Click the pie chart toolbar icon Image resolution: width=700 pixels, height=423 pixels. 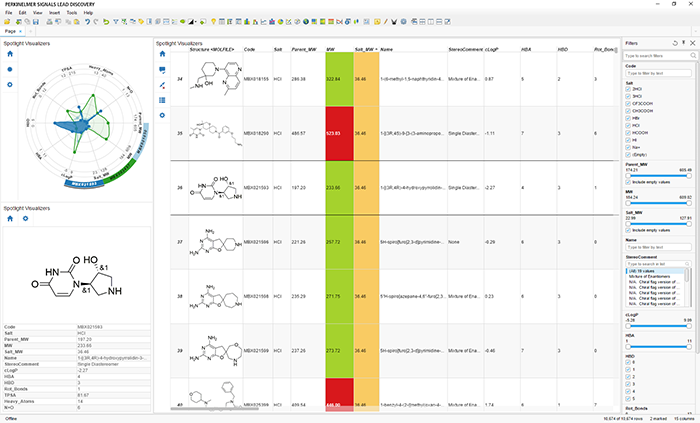280,21
